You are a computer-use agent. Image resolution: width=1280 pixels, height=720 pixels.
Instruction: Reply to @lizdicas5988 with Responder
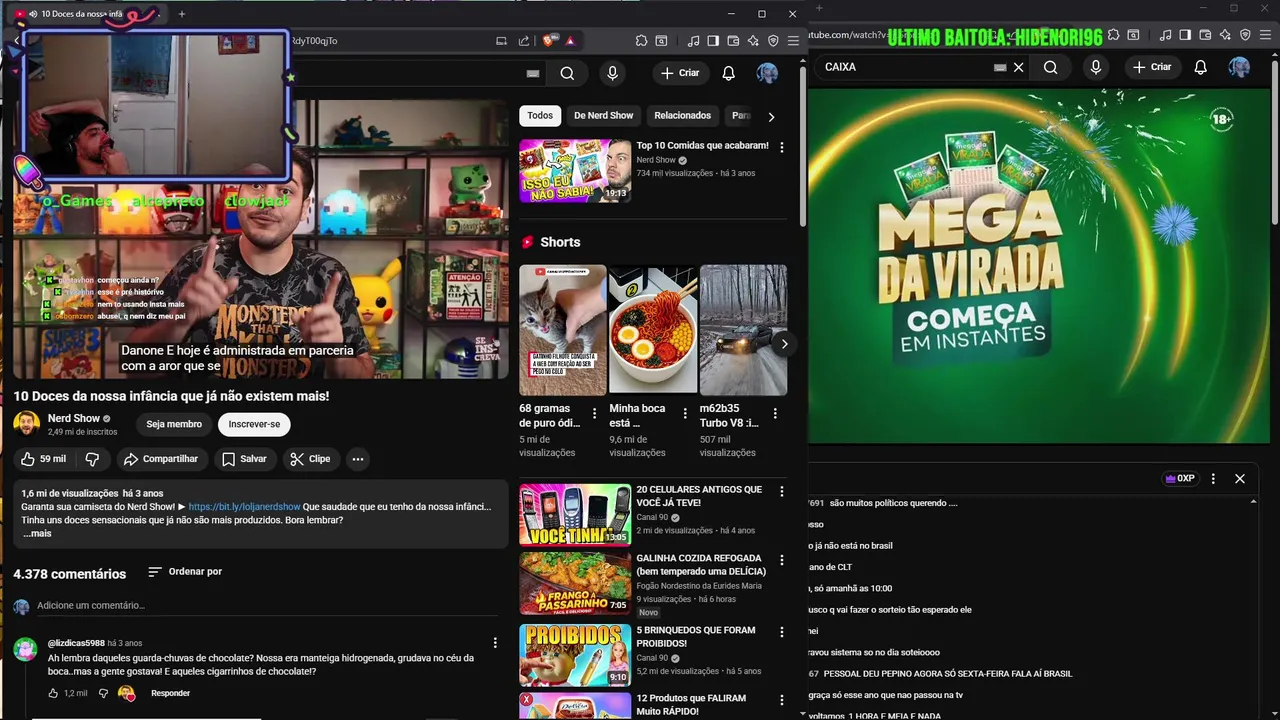click(170, 693)
